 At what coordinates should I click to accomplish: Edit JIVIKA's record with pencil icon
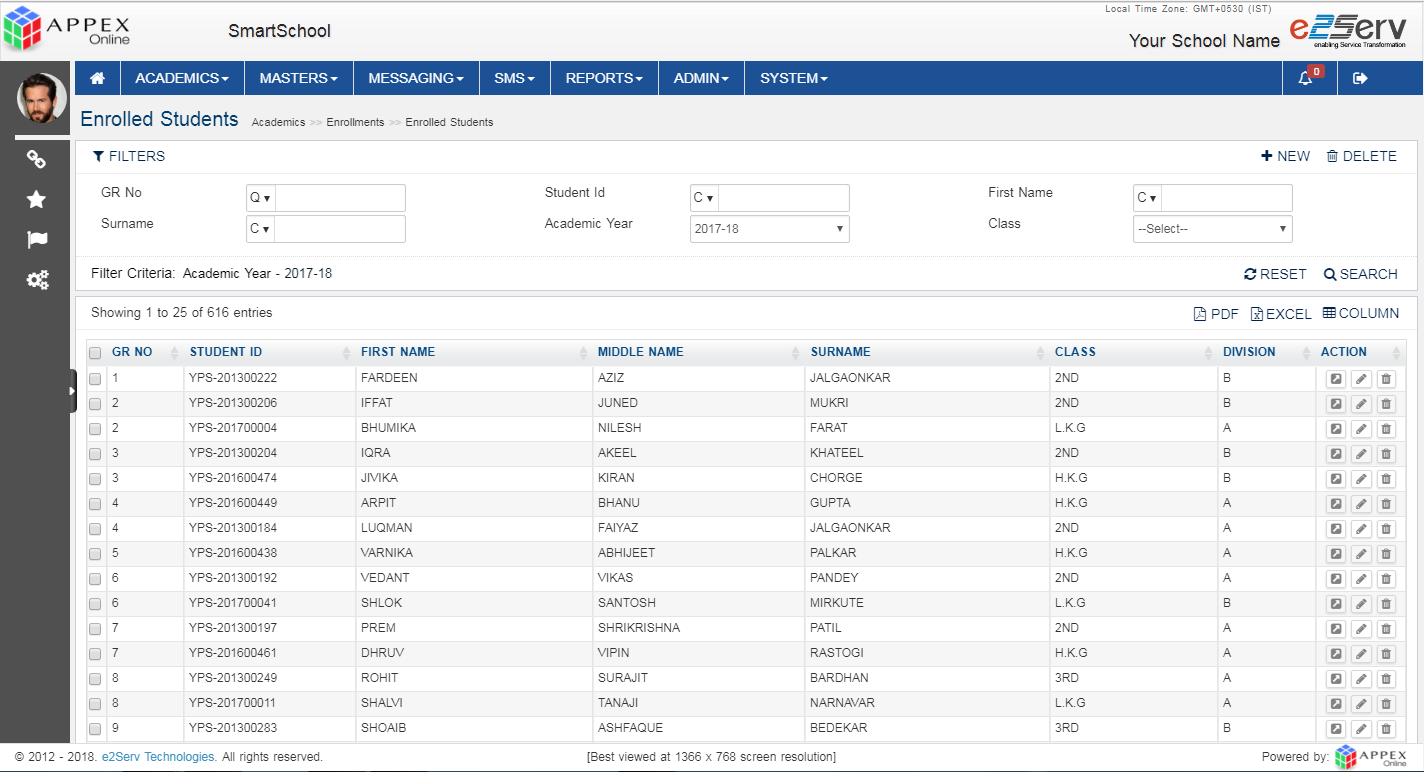1361,479
